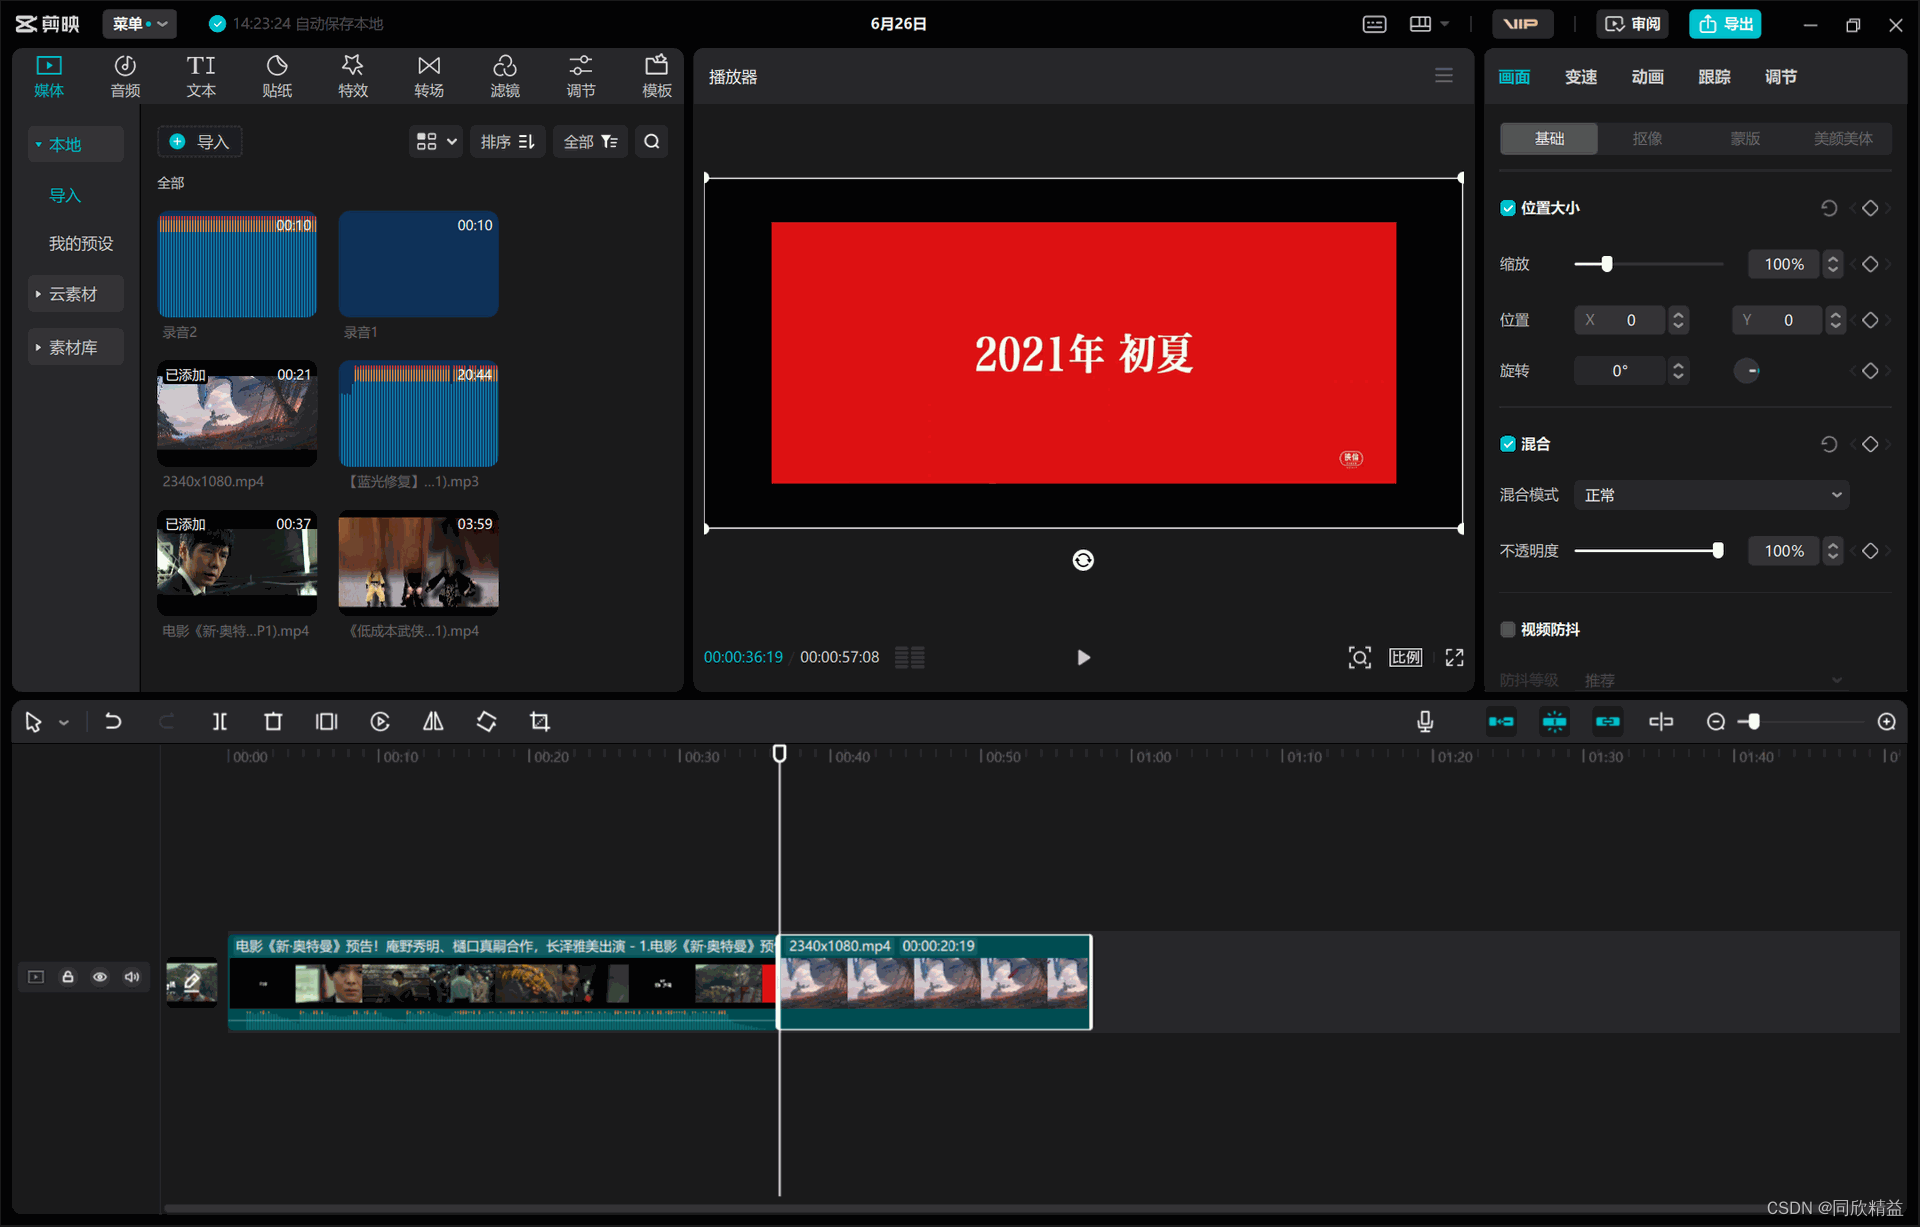Click the delete clip trash icon
This screenshot has width=1920, height=1227.
pyautogui.click(x=273, y=722)
